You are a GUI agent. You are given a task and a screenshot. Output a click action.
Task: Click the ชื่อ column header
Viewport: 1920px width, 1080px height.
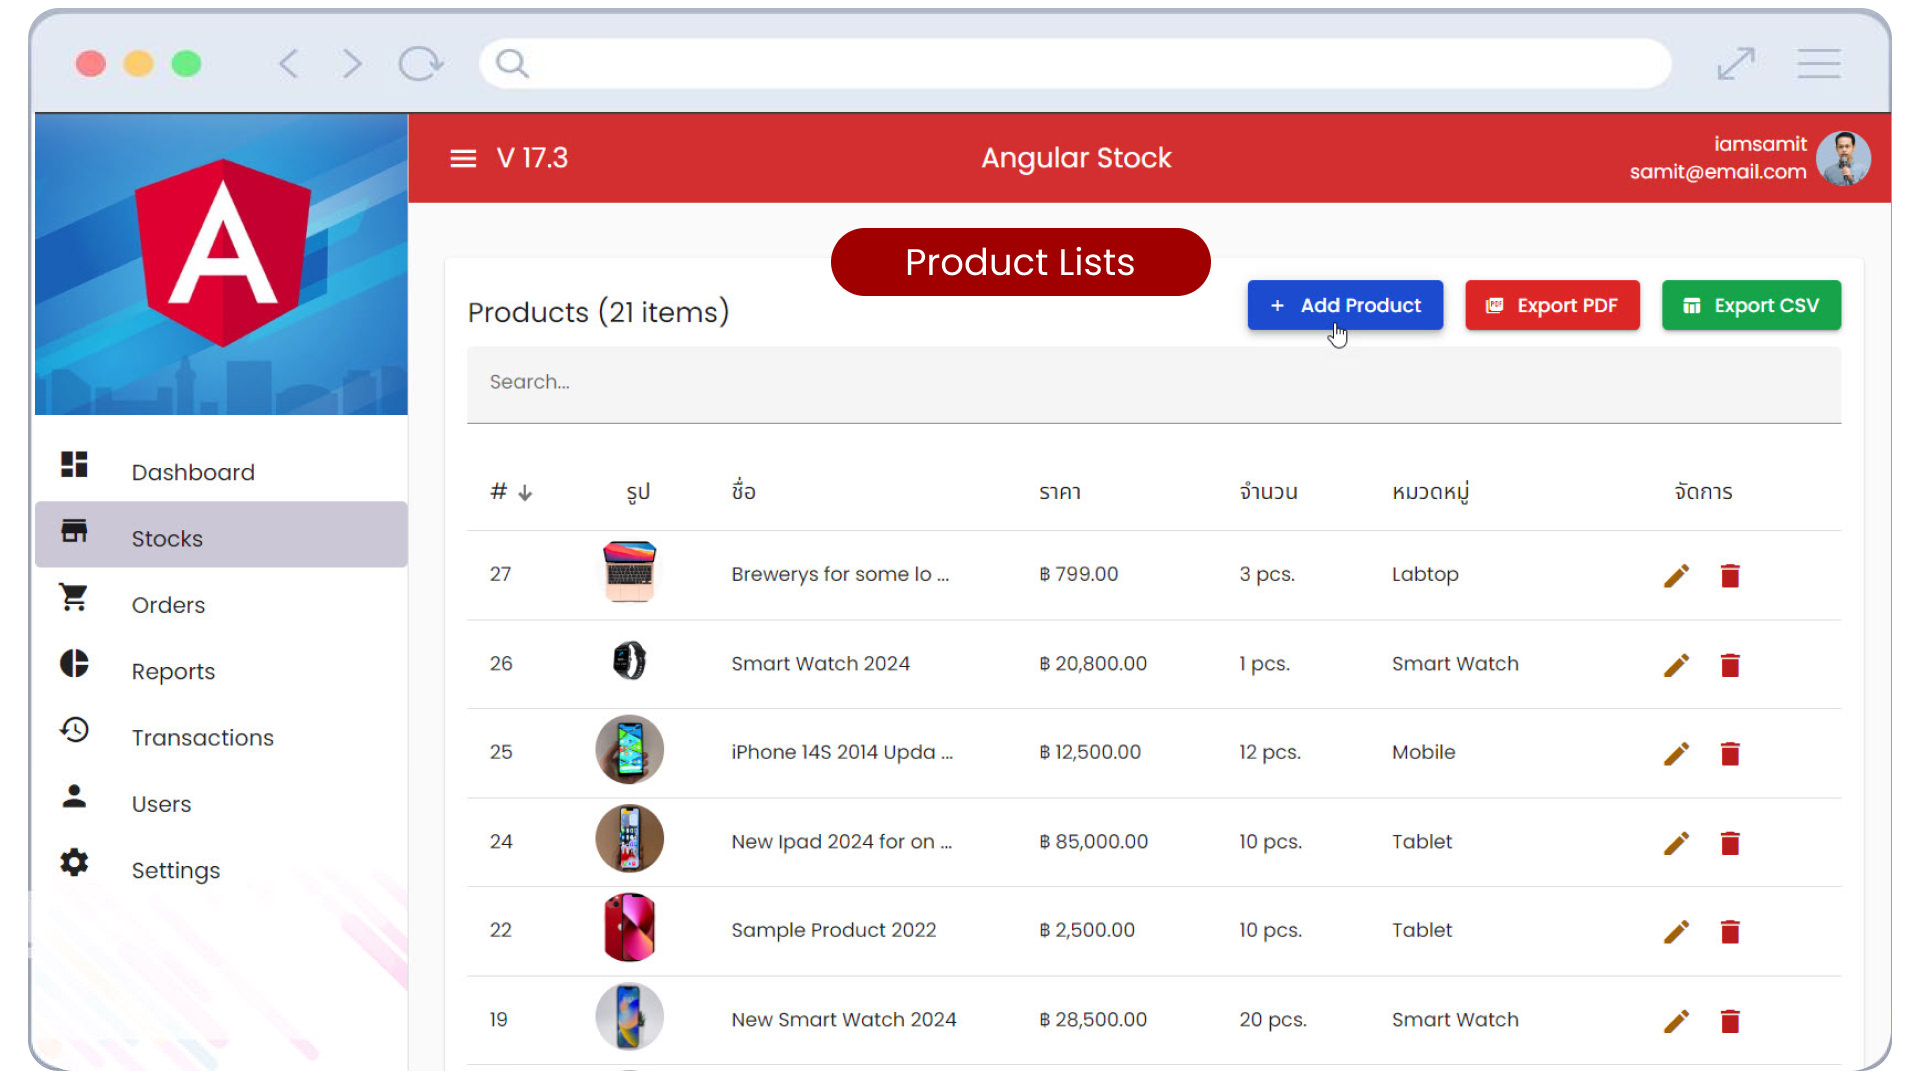[x=743, y=490]
